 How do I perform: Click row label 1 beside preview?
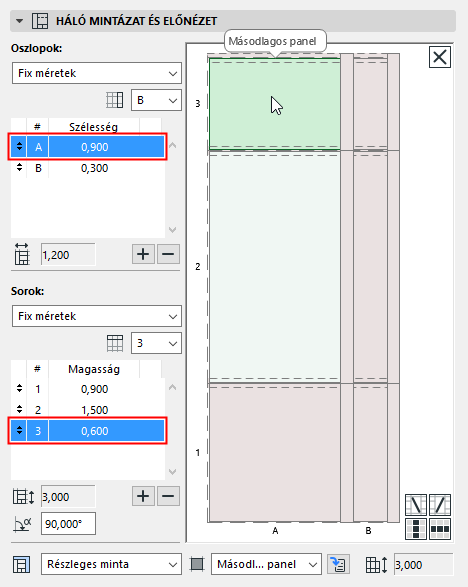(198, 453)
